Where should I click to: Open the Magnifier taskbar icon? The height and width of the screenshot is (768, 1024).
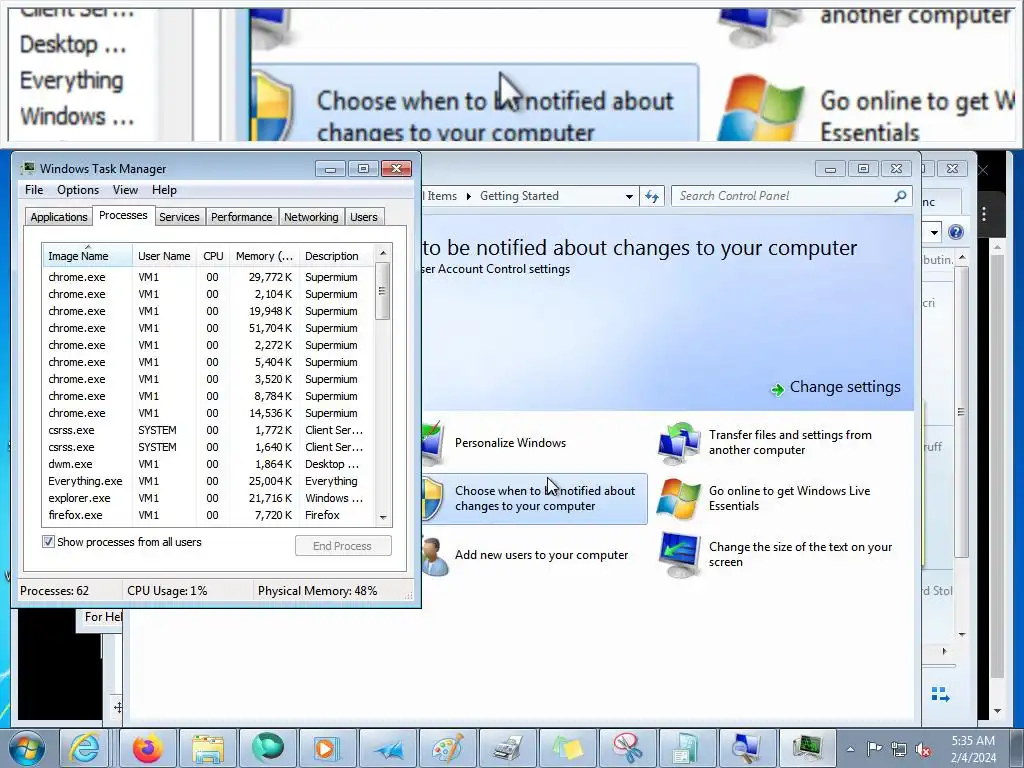click(746, 748)
